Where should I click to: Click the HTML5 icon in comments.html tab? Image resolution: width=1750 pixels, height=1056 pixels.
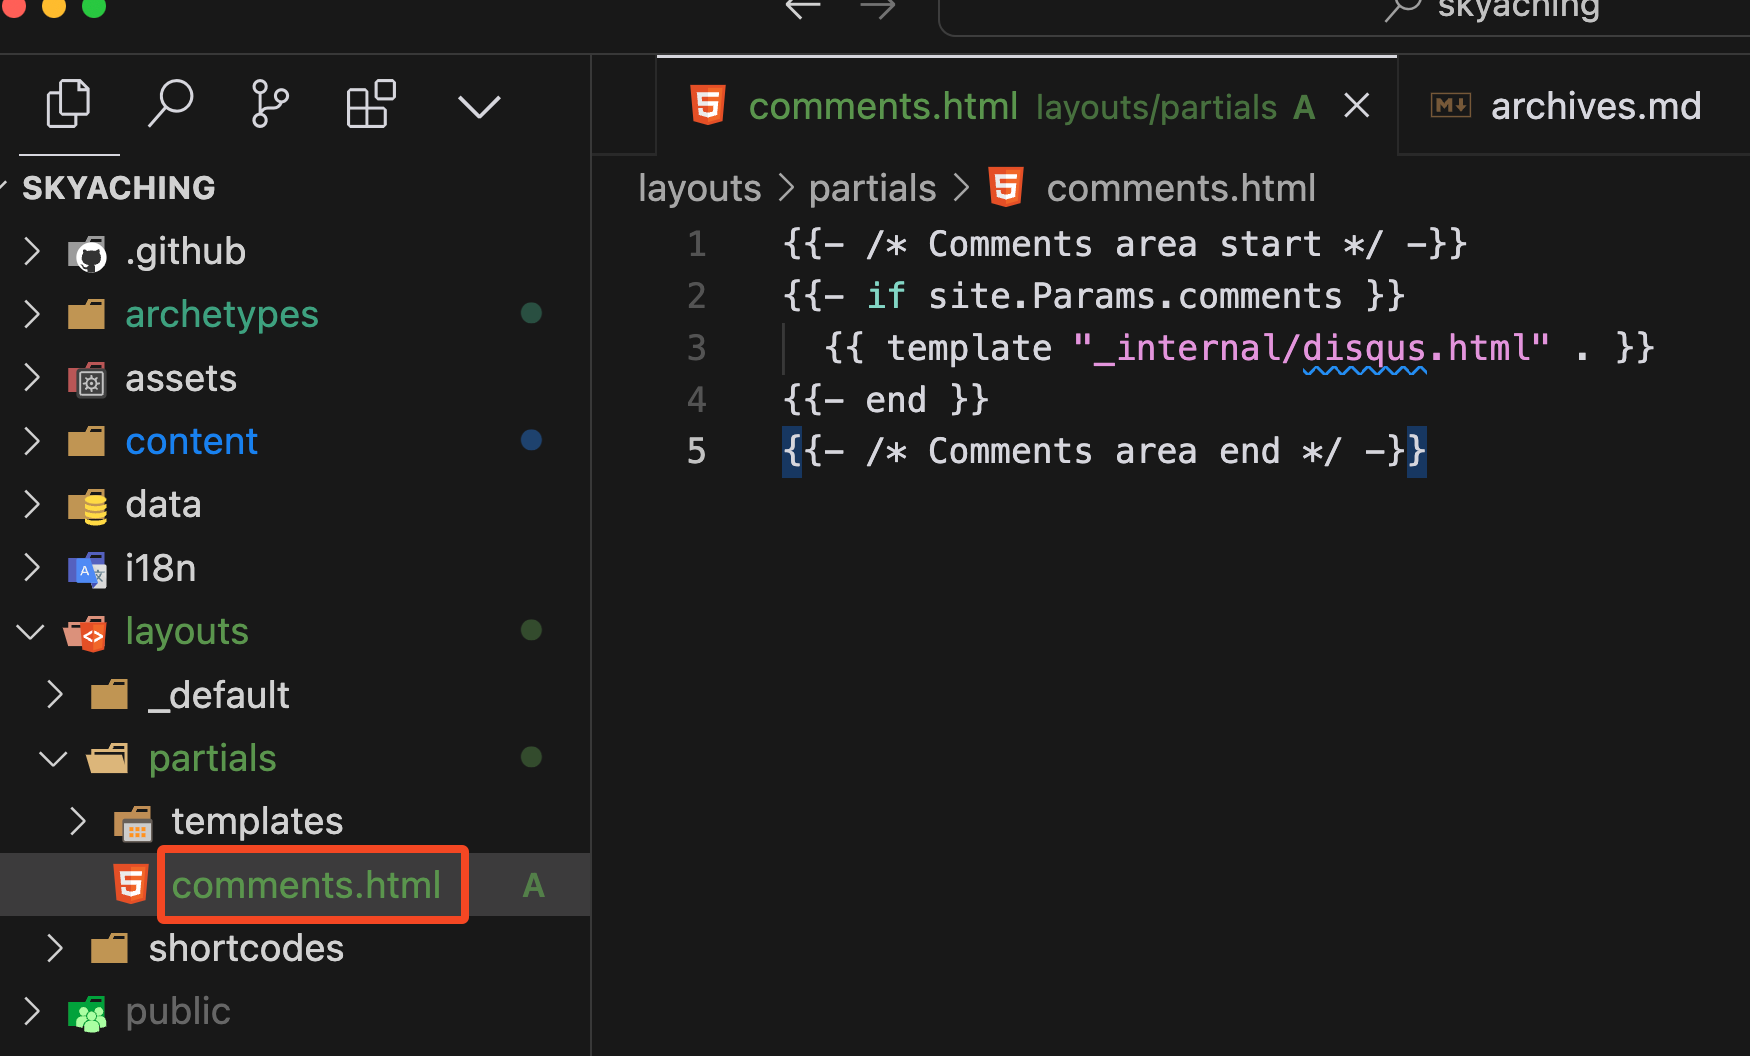[x=708, y=105]
